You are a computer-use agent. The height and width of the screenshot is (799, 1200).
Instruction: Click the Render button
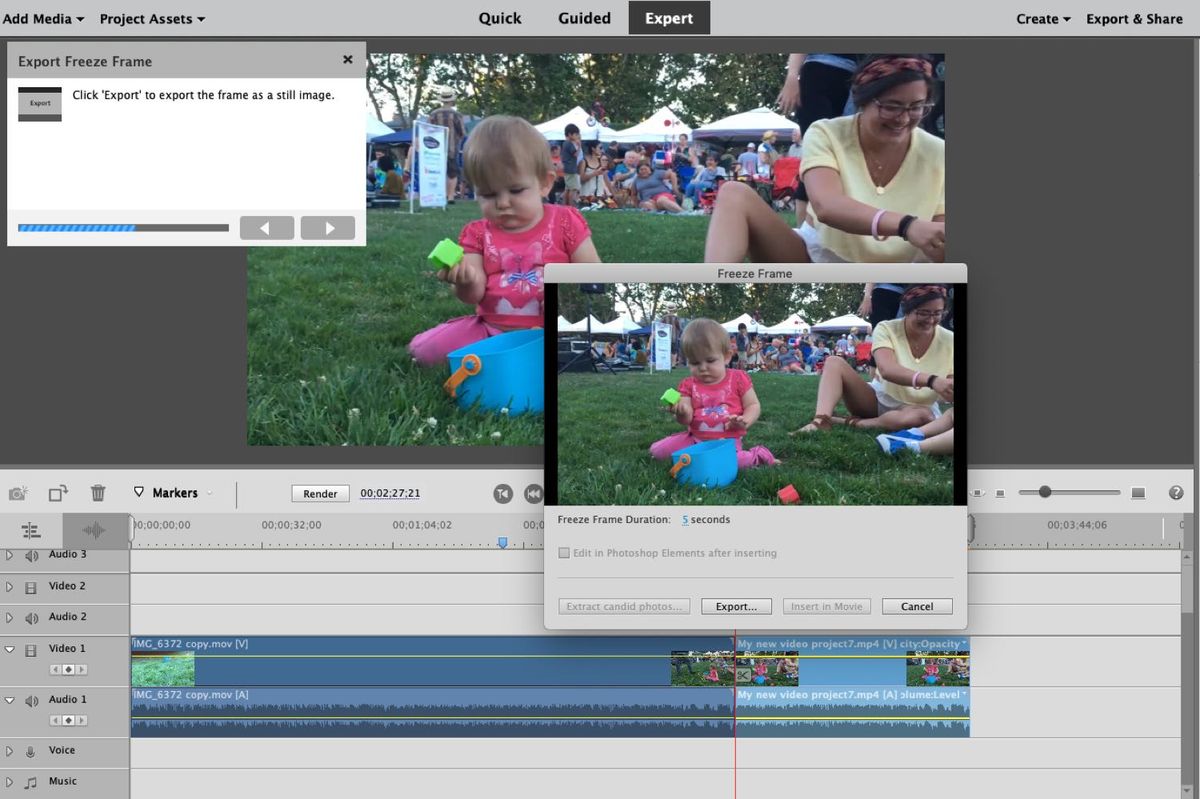coord(320,493)
